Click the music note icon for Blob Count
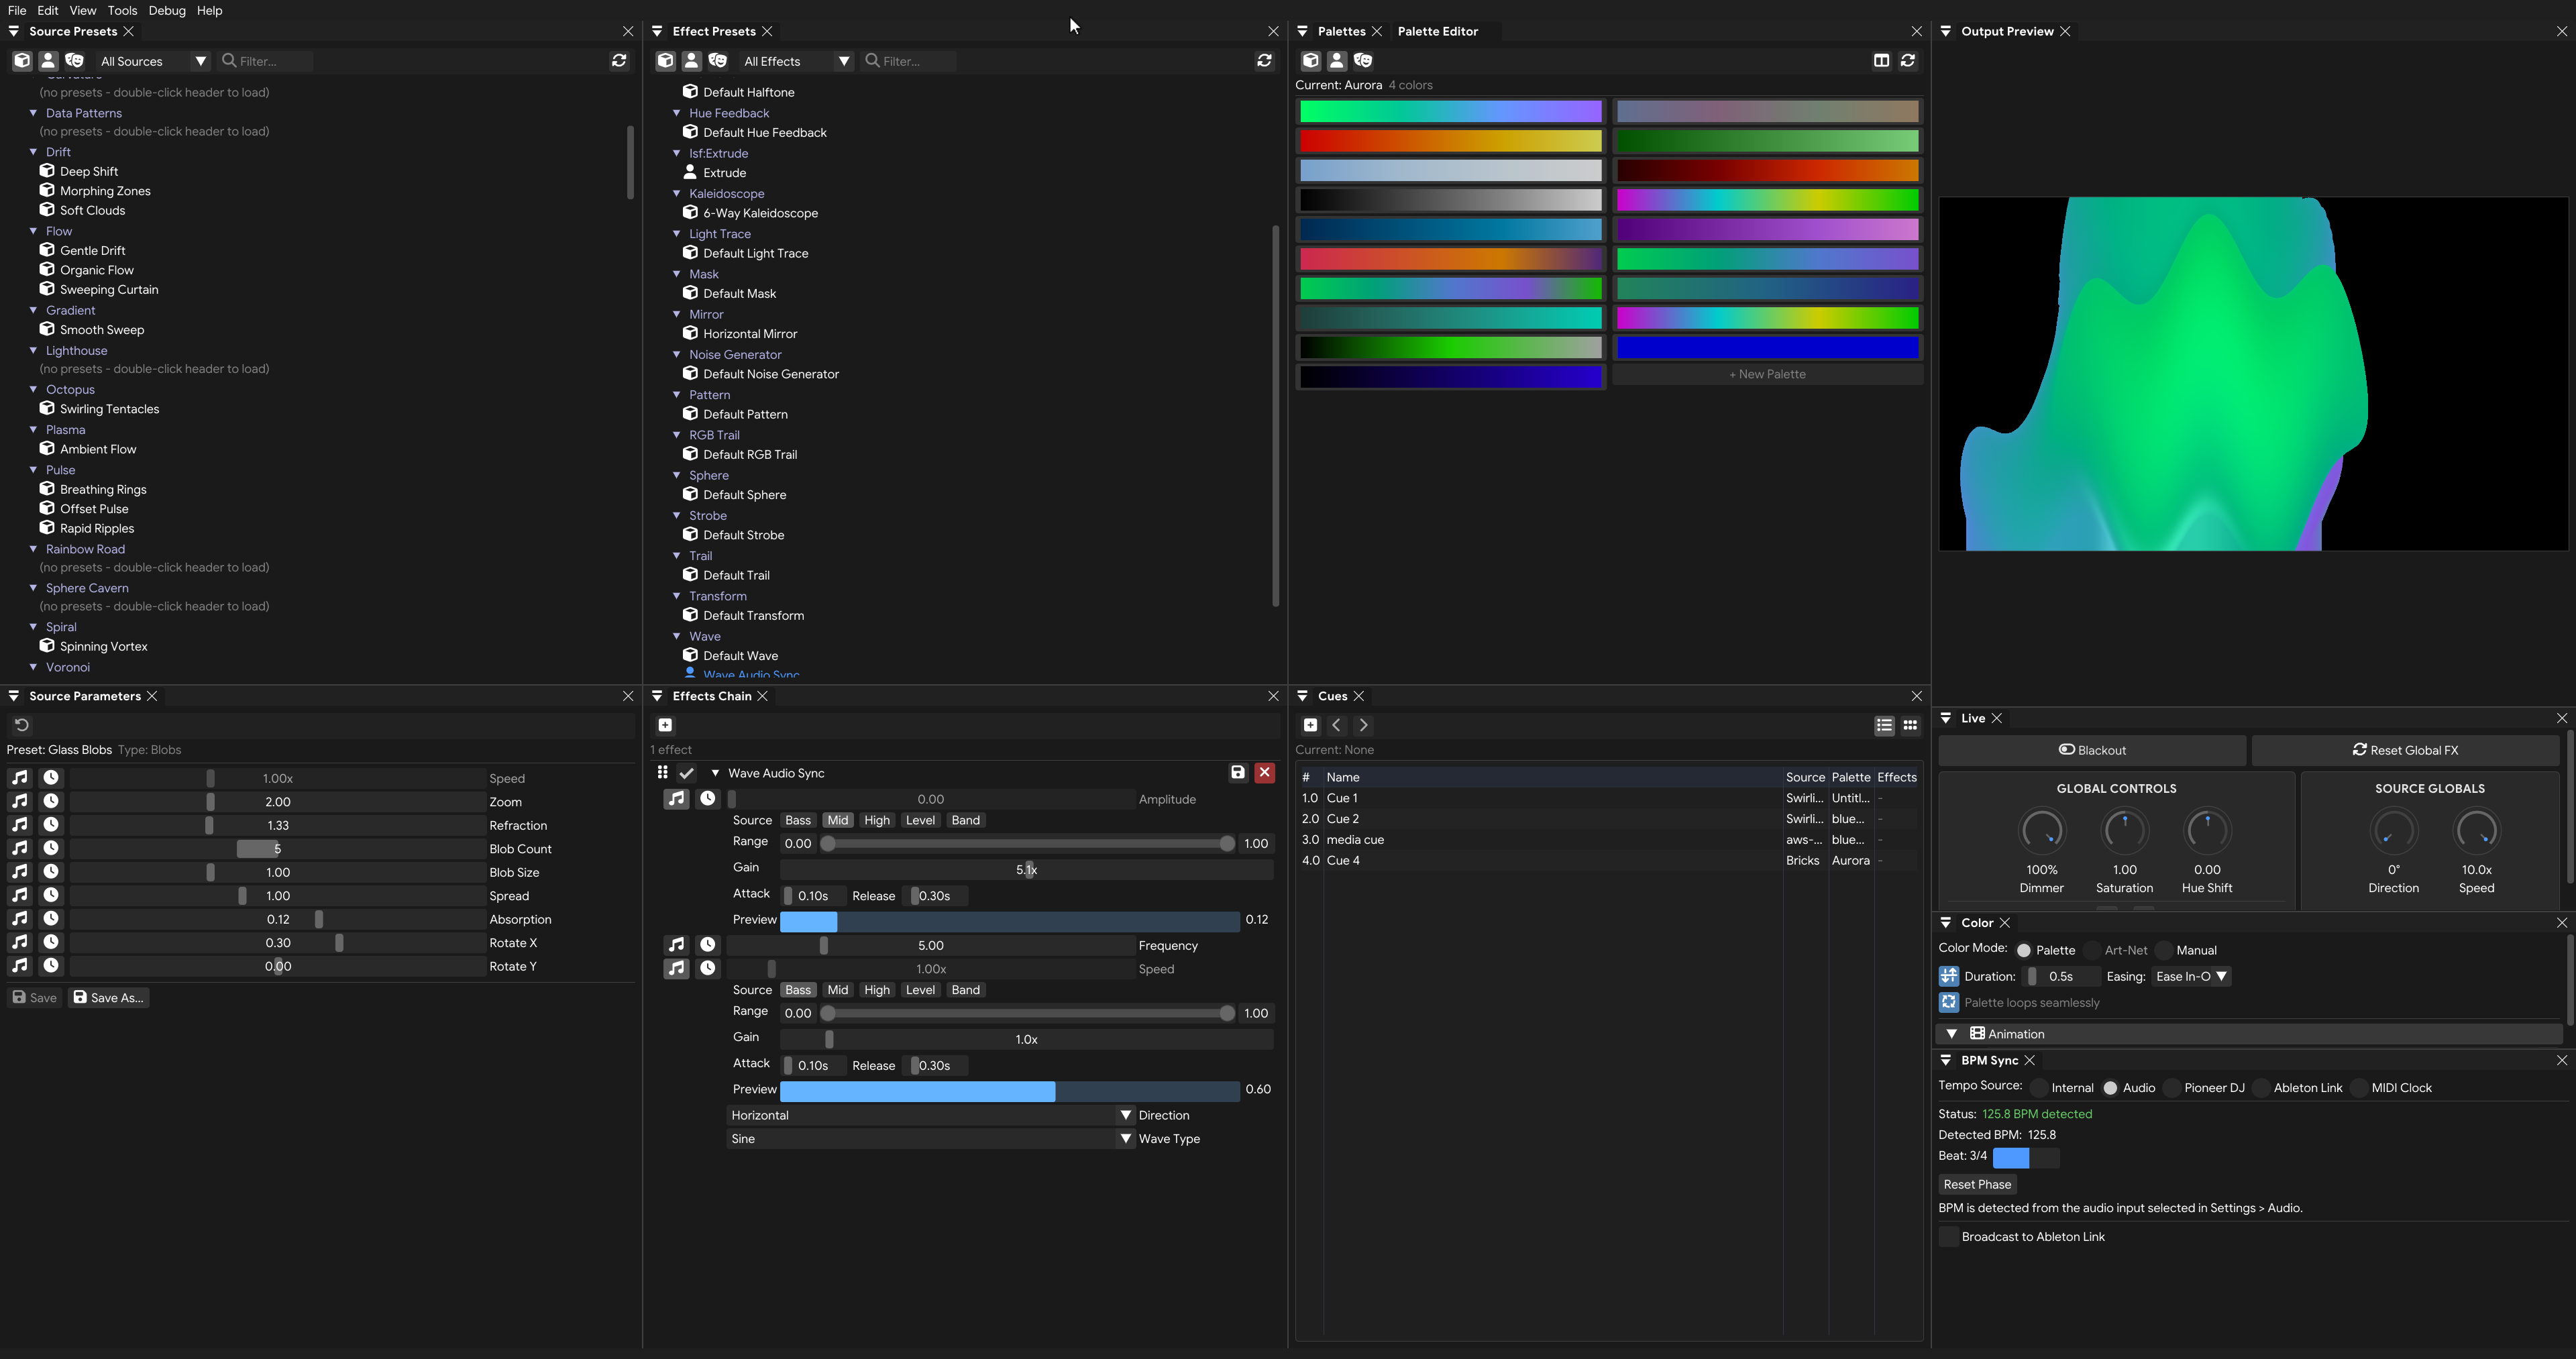The image size is (2576, 1359). [20, 848]
